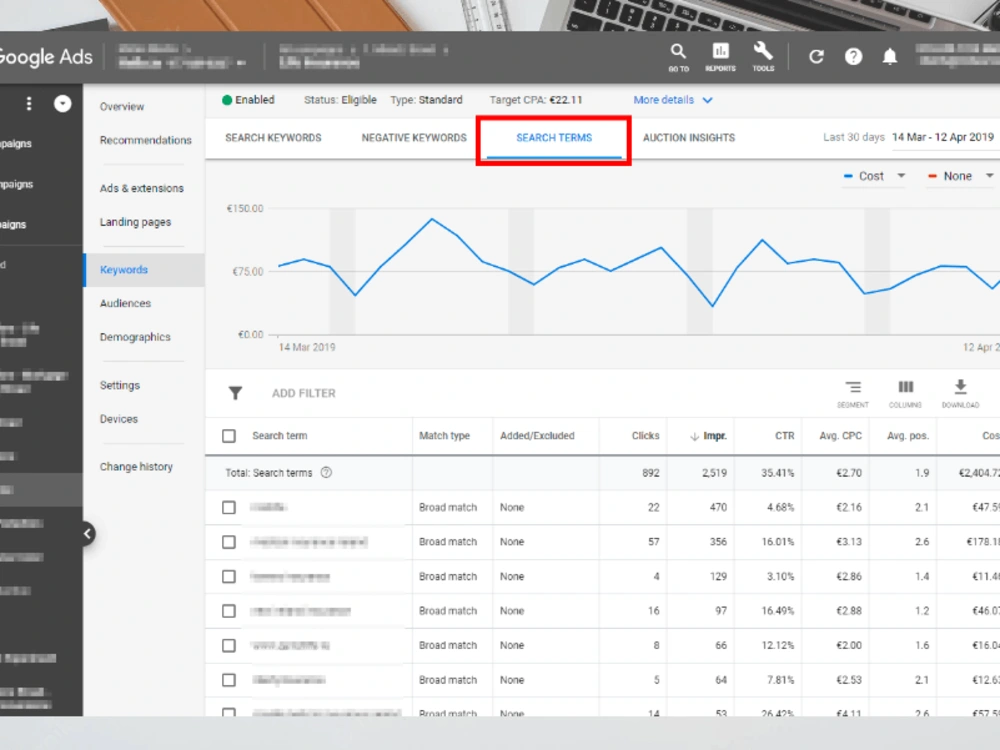Open the Go To search icon
The width and height of the screenshot is (1000, 750).
click(679, 56)
